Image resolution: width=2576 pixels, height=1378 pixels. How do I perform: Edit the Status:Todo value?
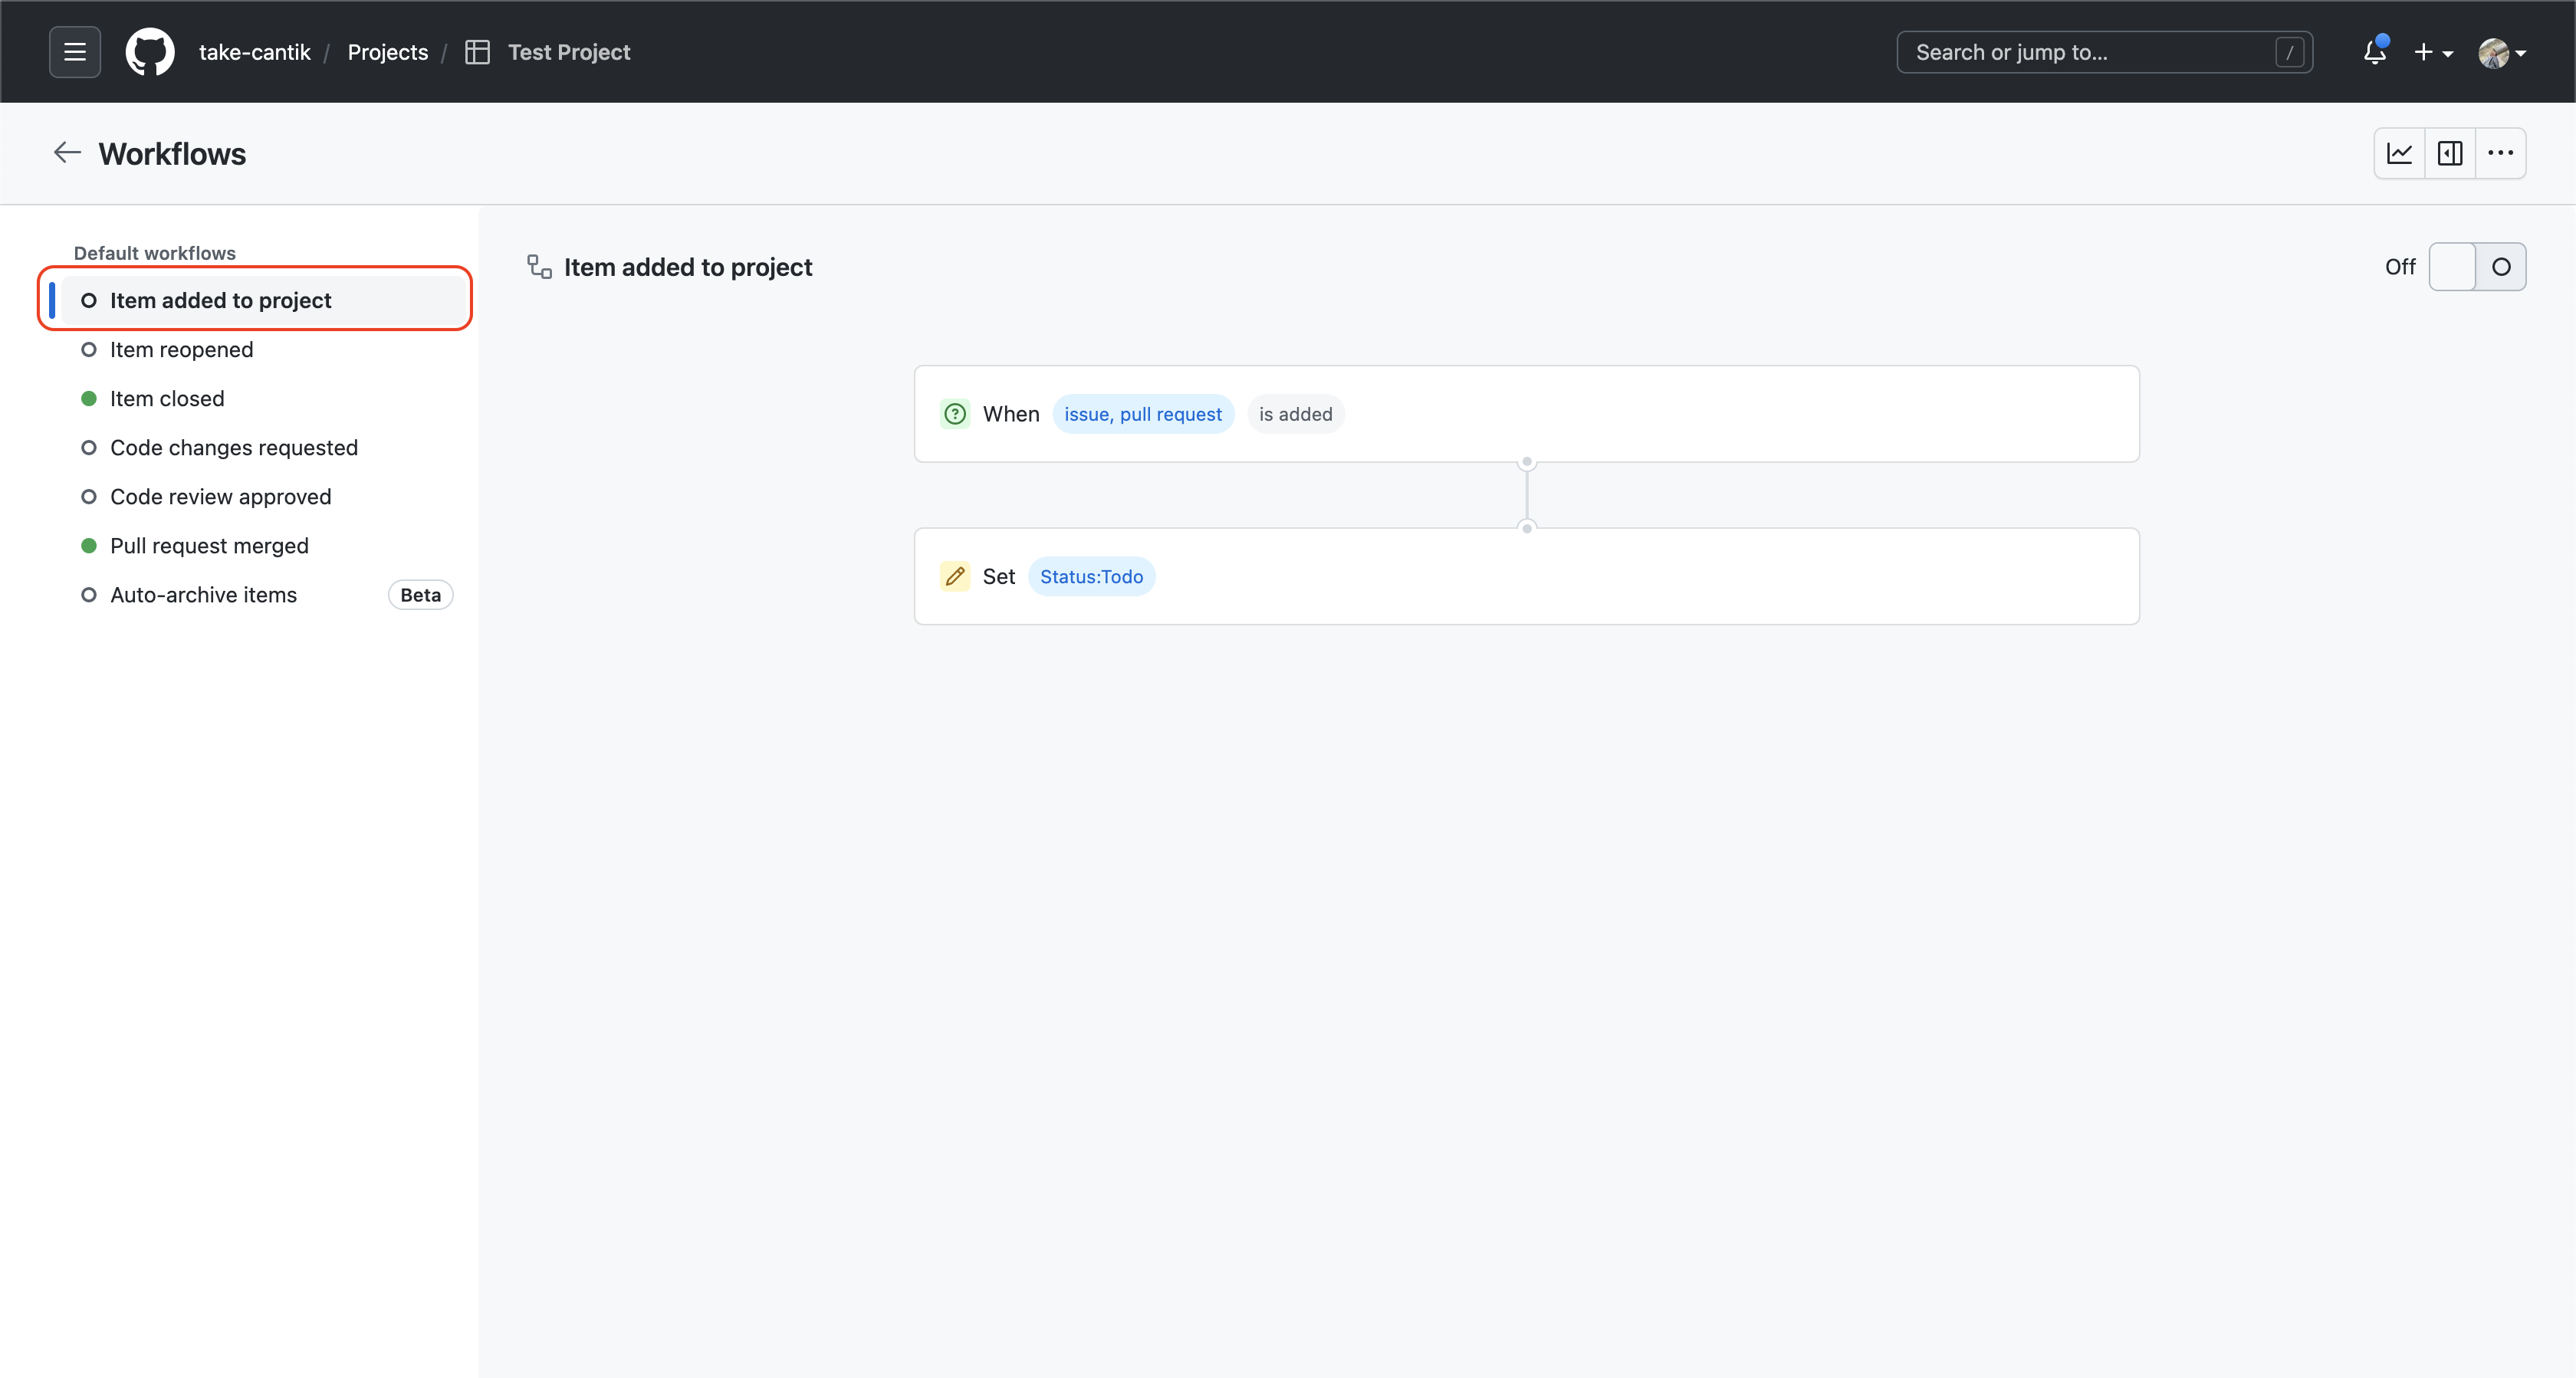[1091, 576]
